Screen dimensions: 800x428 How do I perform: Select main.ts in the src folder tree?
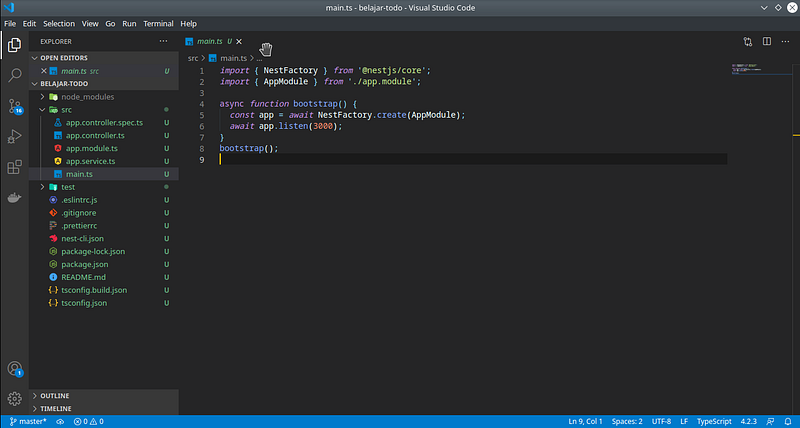coord(104,174)
